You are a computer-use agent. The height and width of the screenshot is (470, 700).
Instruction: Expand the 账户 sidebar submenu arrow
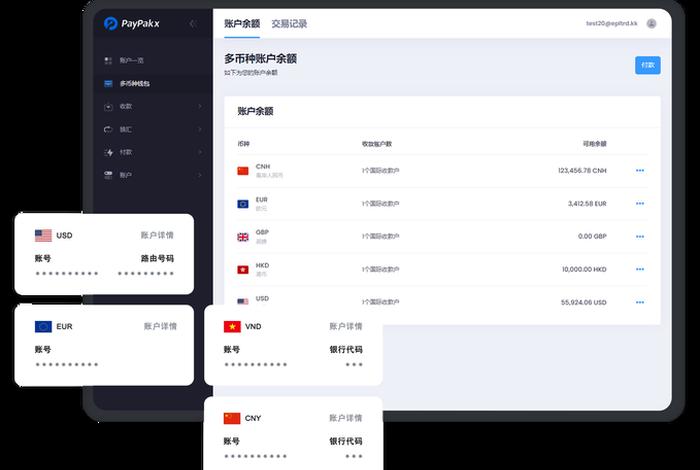199,175
